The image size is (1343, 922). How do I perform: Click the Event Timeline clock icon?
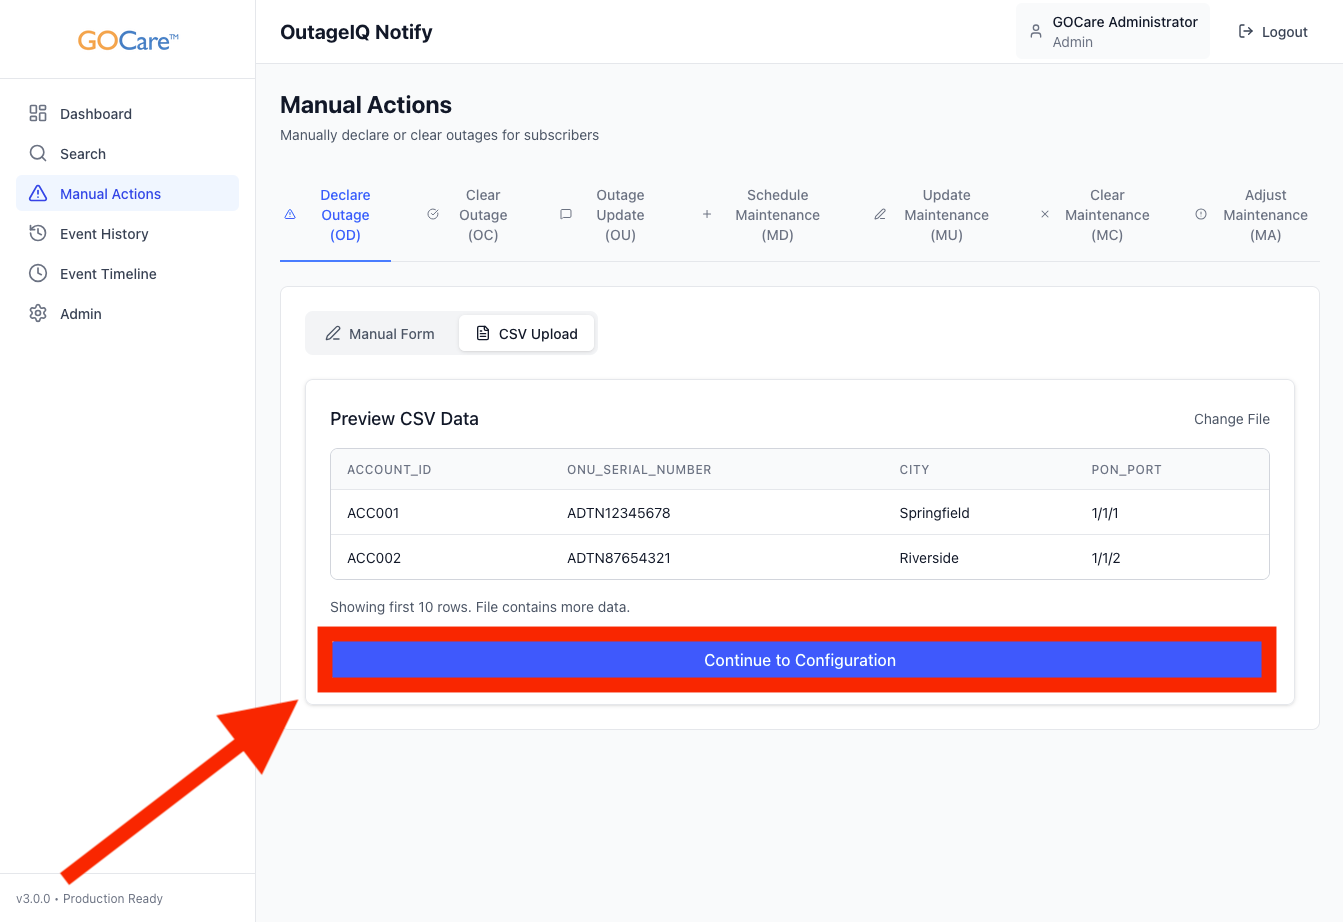pos(38,273)
